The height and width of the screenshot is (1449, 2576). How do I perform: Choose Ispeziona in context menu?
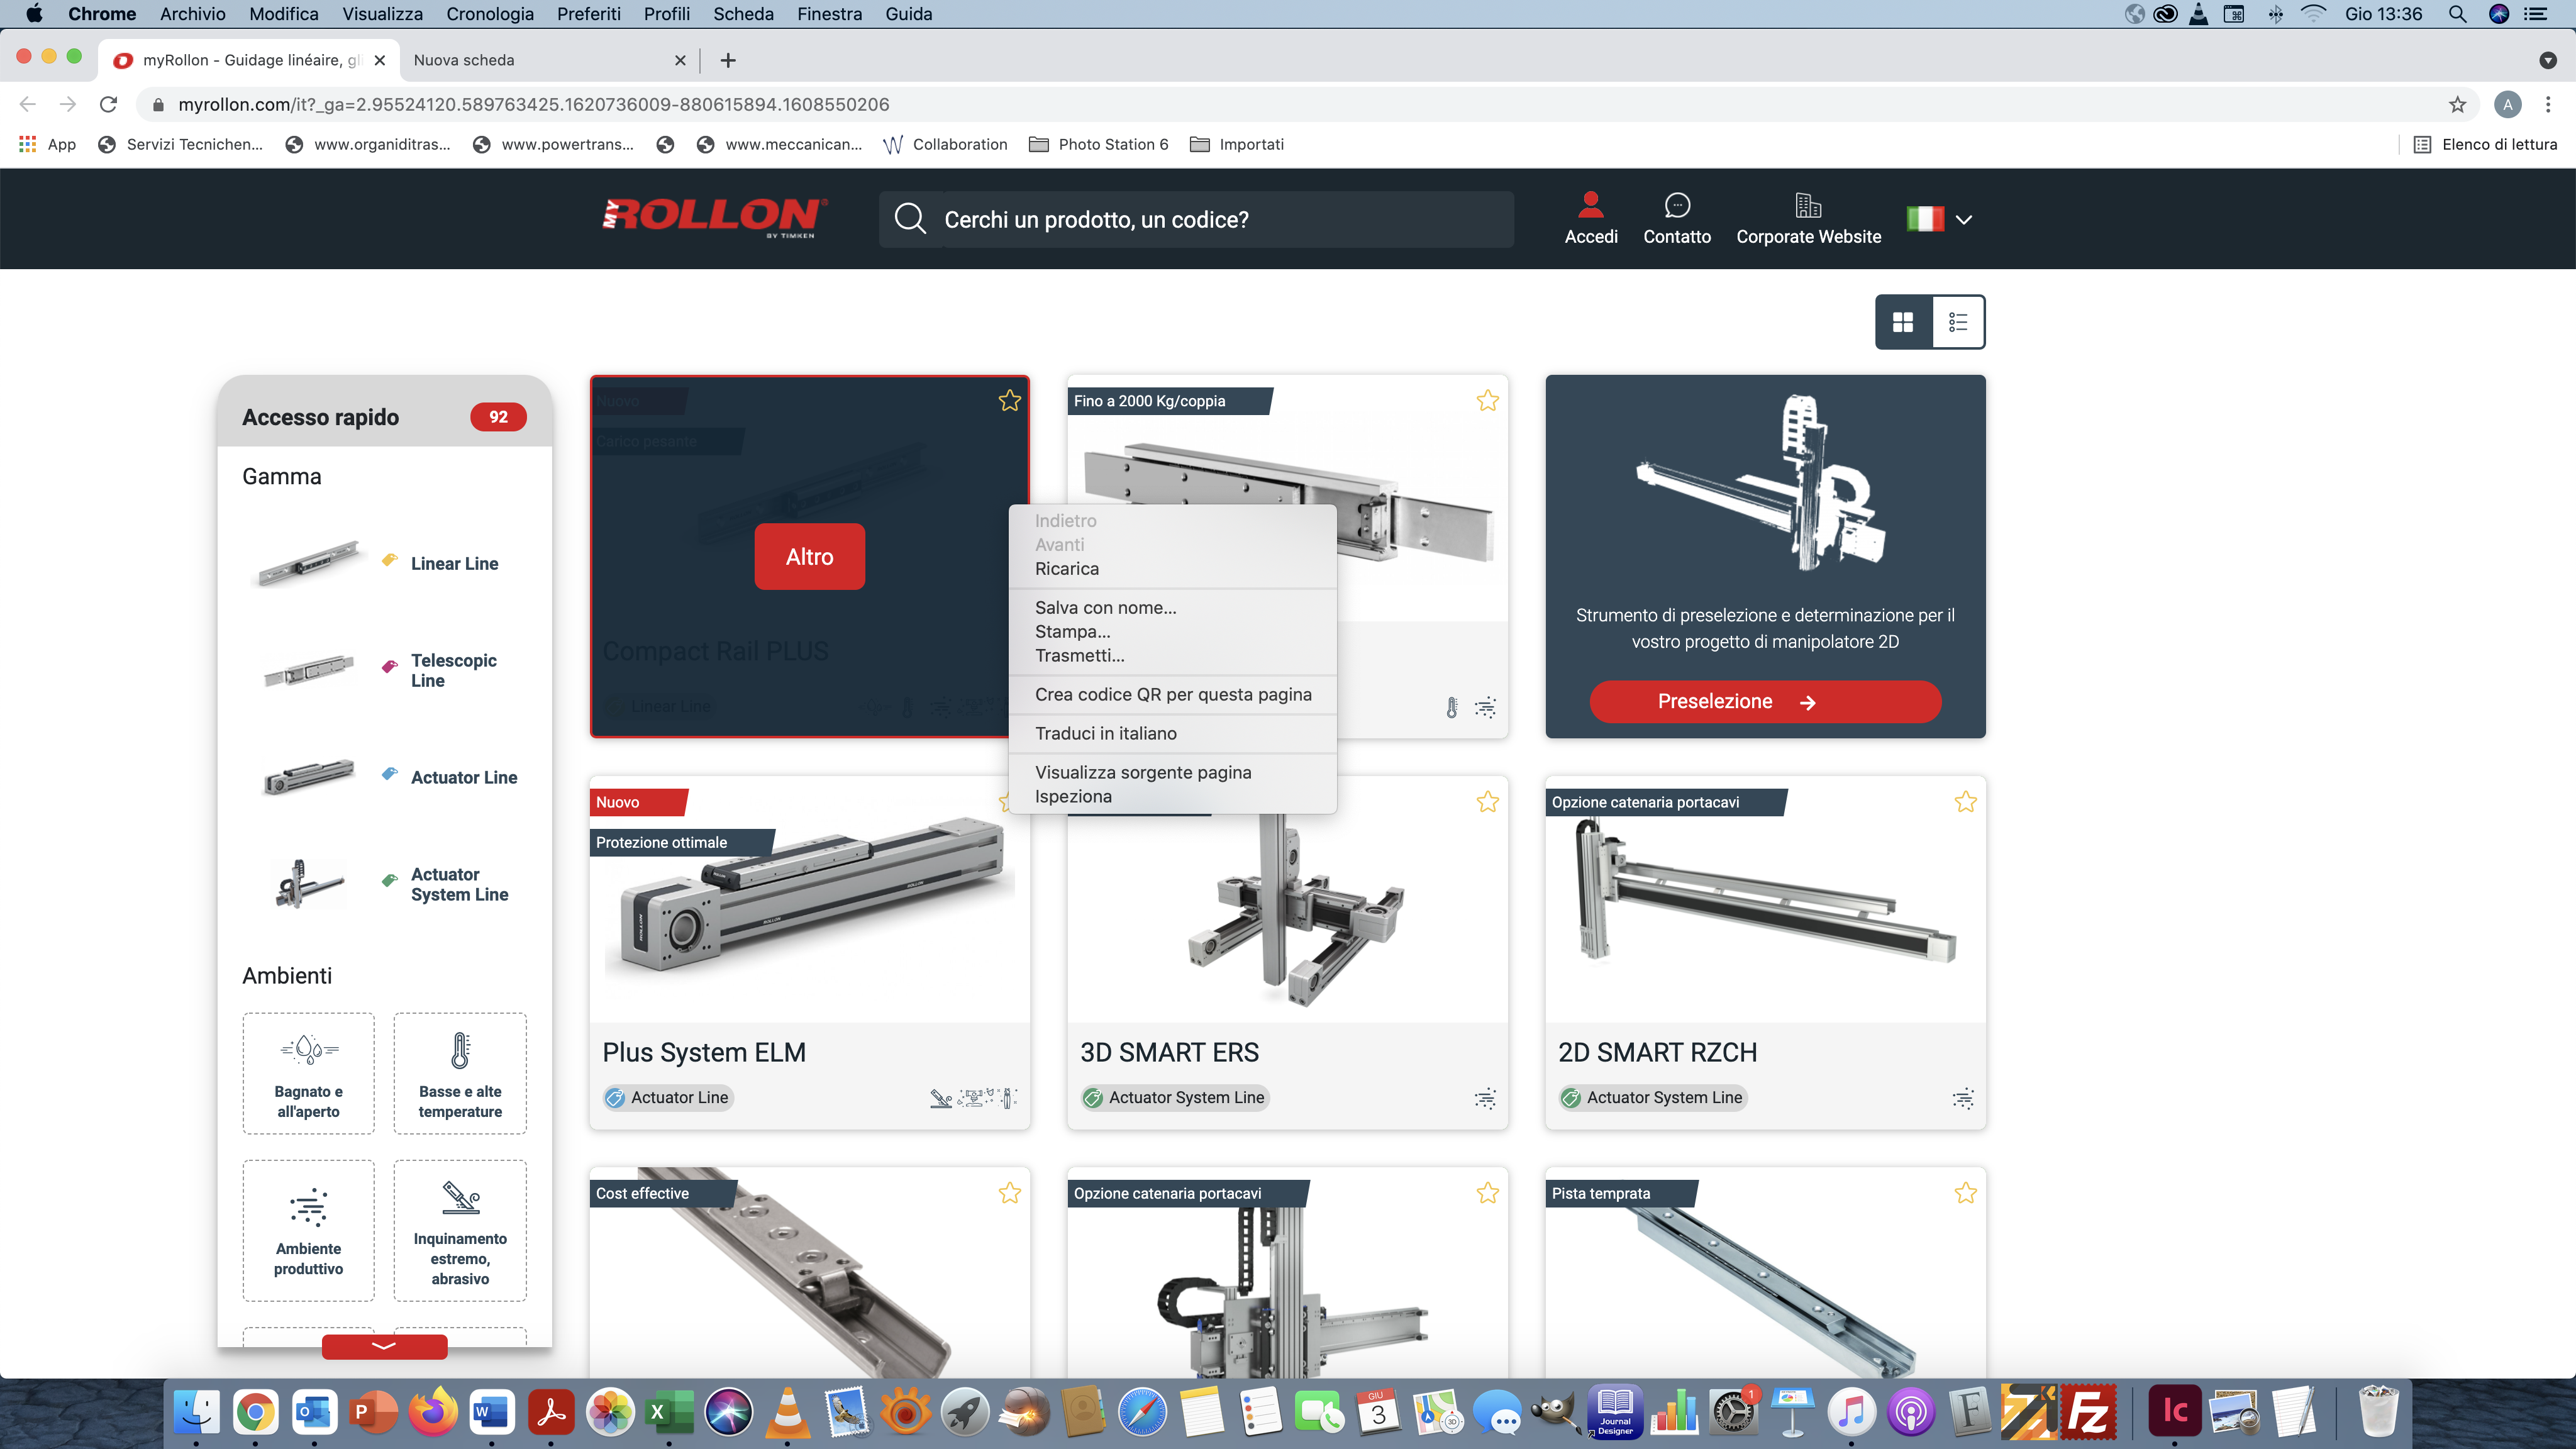(x=1072, y=796)
